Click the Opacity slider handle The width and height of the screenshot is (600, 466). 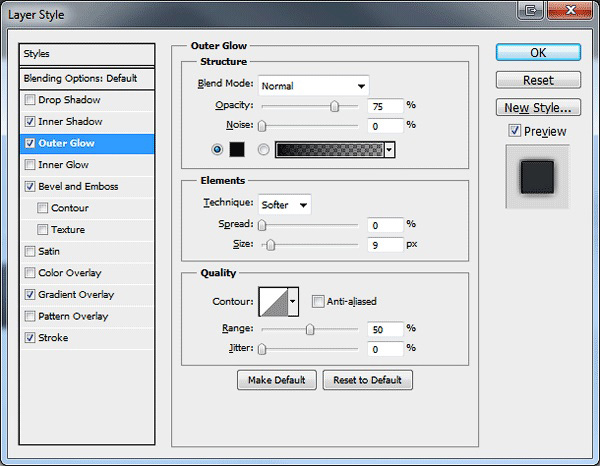pyautogui.click(x=334, y=106)
